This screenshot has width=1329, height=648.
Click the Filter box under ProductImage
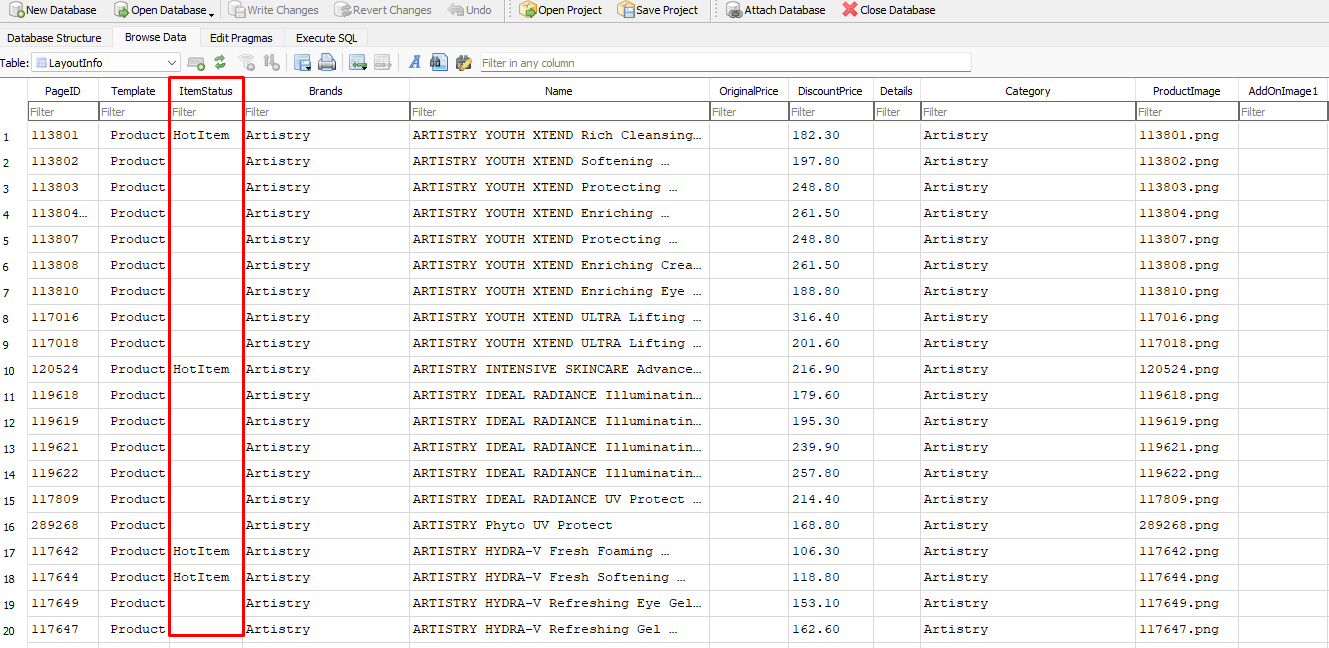(x=1187, y=112)
